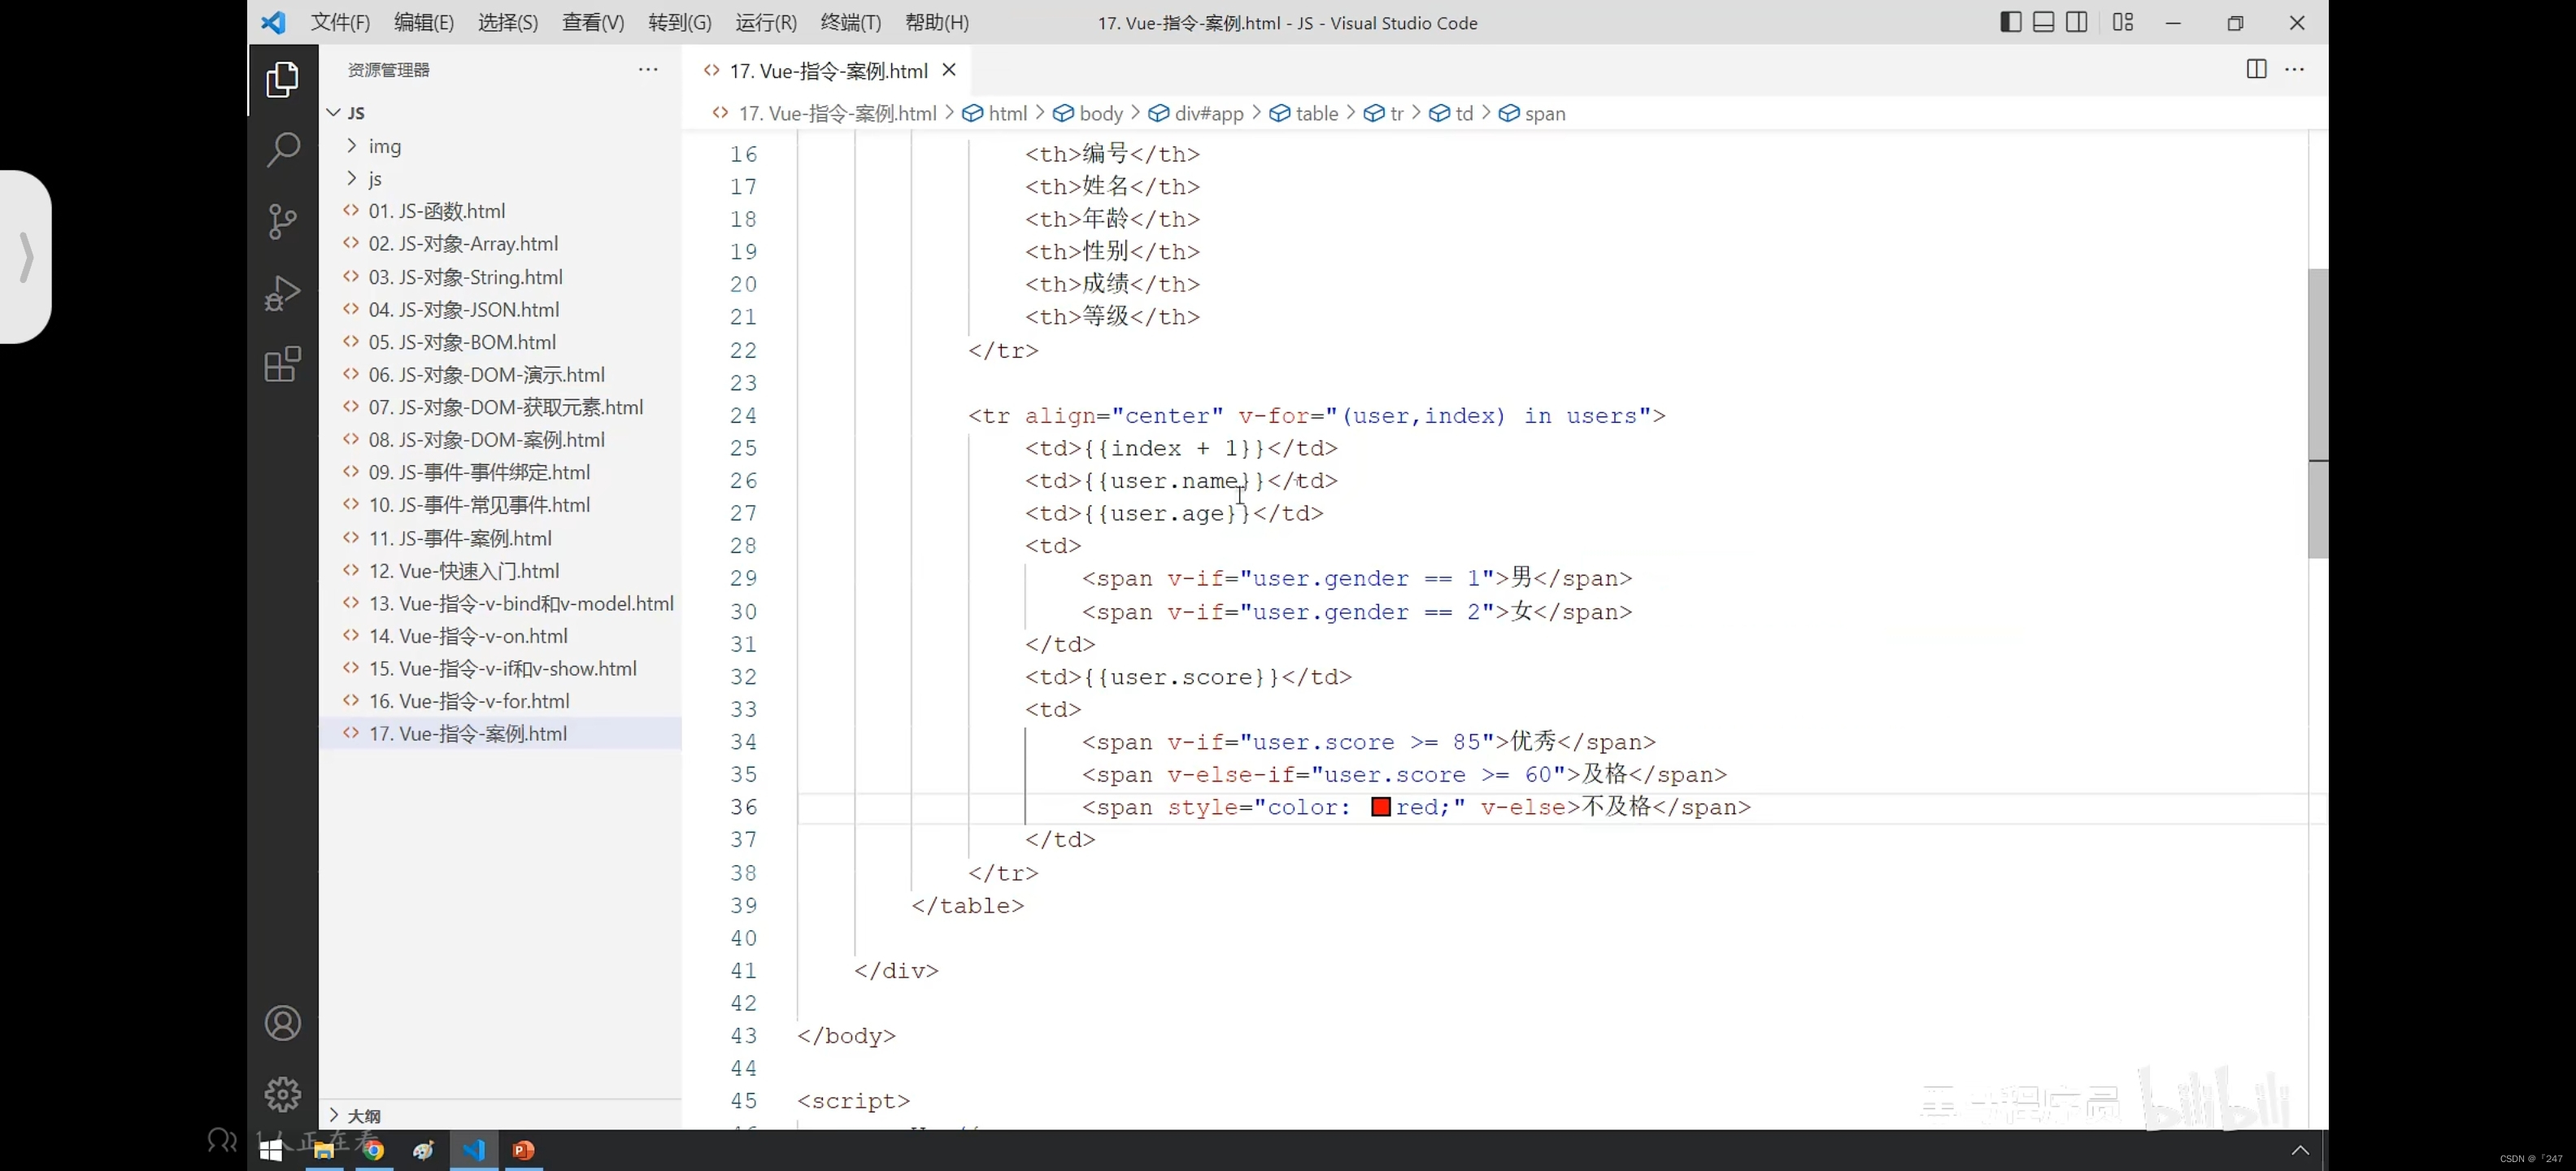This screenshot has width=2576, height=1171.
Task: Open 01. JS-函数.html file
Action: pos(500,211)
